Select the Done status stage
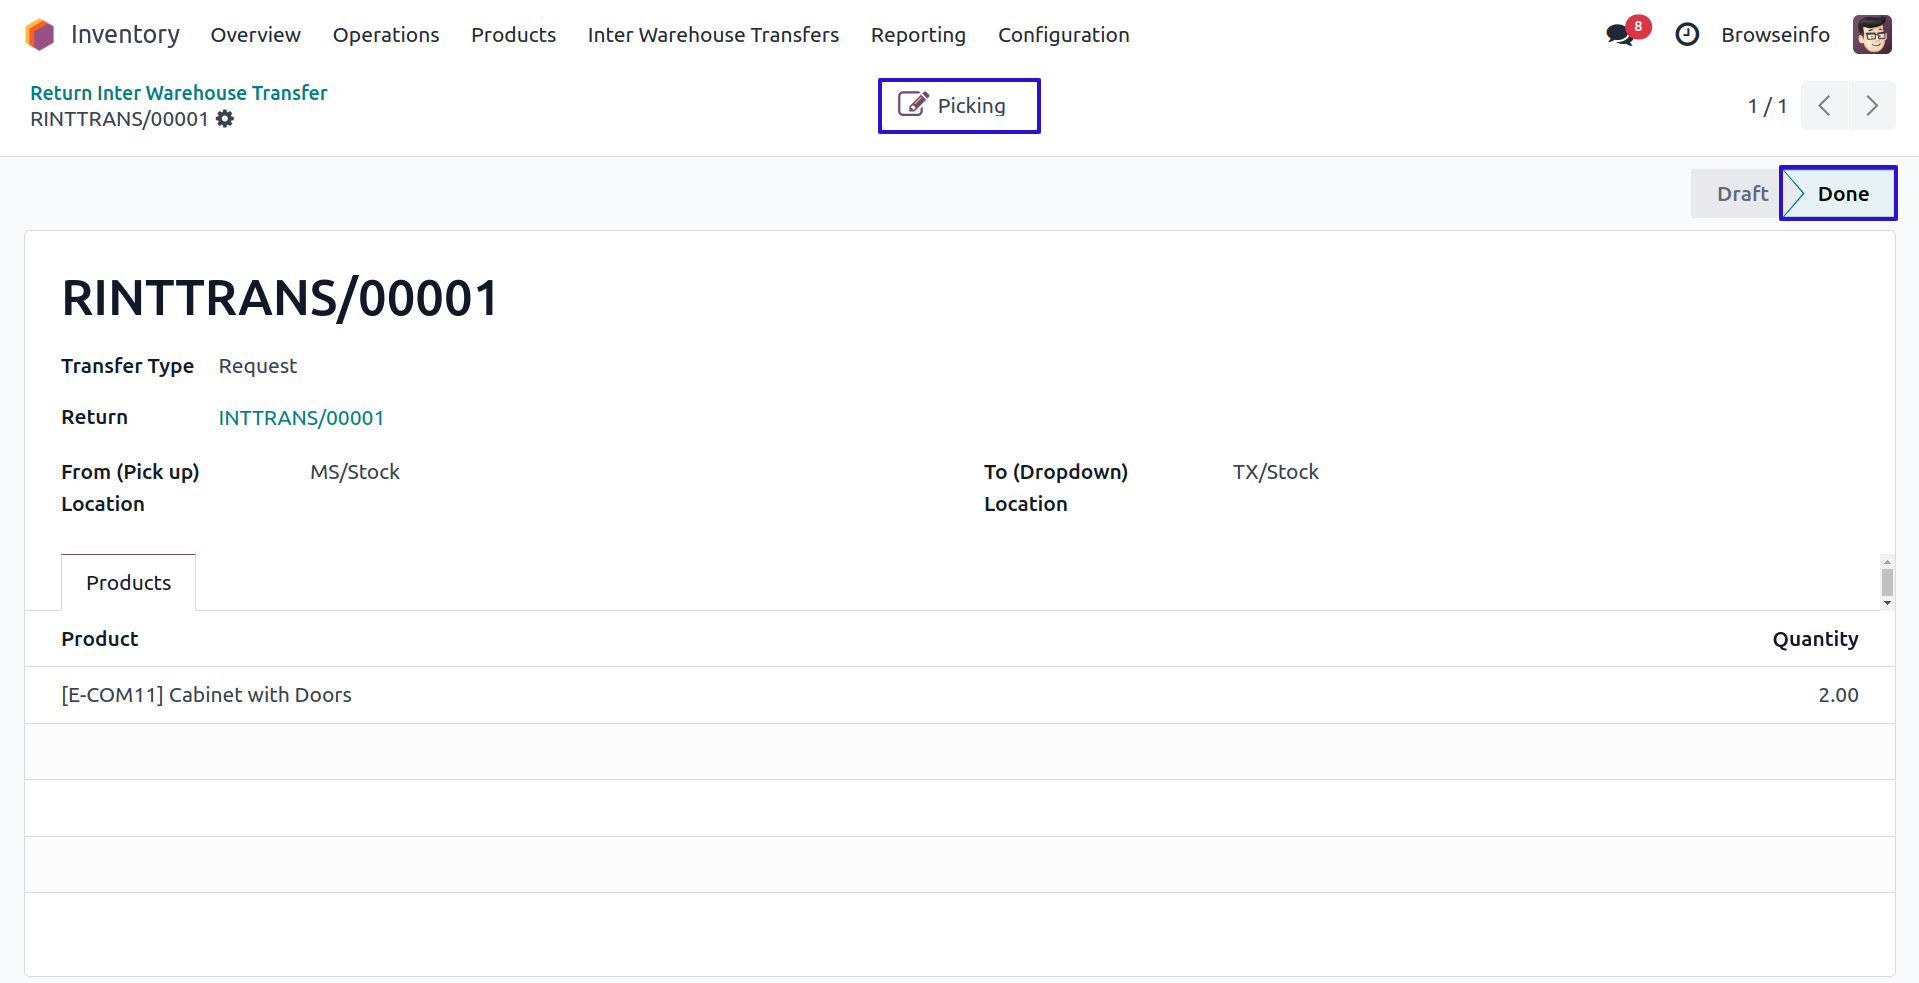The height and width of the screenshot is (983, 1919). tap(1842, 194)
